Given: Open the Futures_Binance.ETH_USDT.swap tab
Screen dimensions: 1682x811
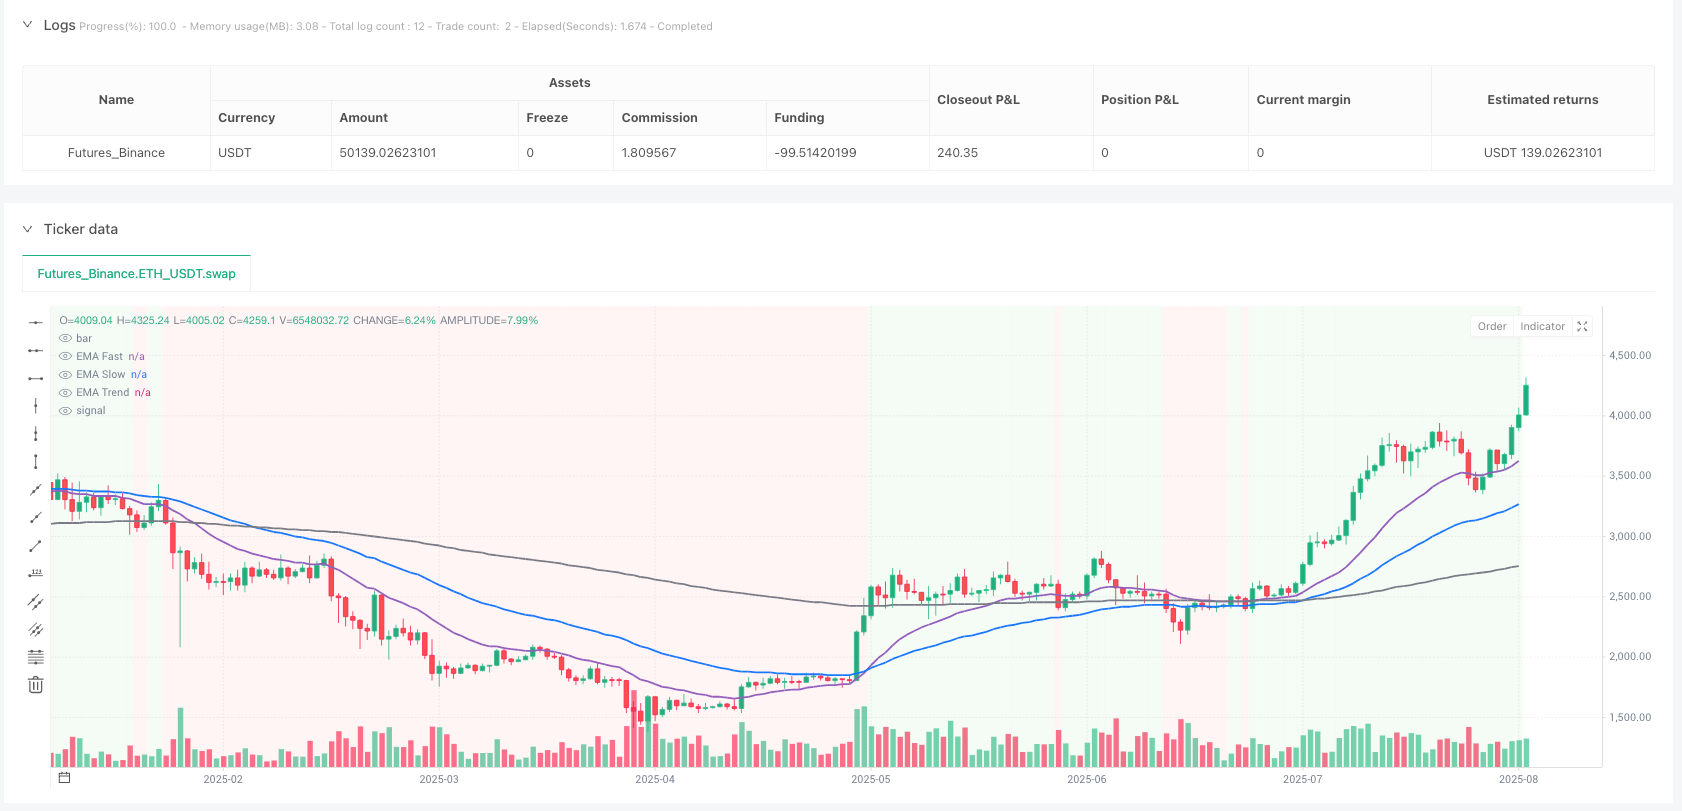Looking at the screenshot, I should [x=136, y=273].
